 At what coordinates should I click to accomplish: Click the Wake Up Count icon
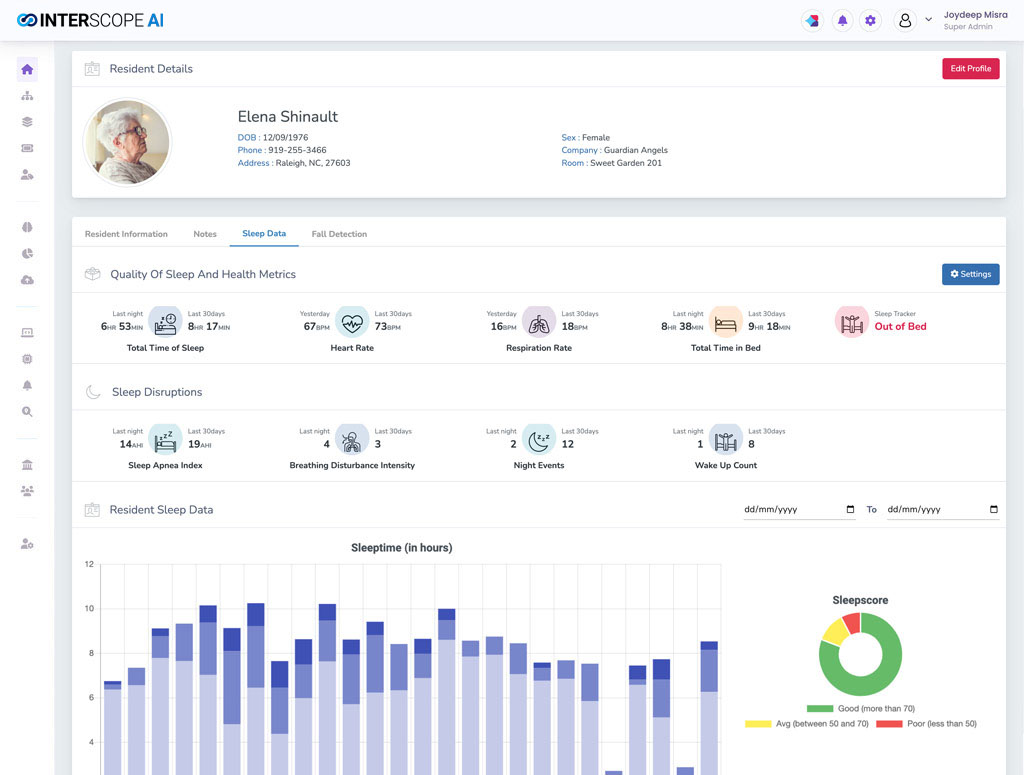pos(726,439)
